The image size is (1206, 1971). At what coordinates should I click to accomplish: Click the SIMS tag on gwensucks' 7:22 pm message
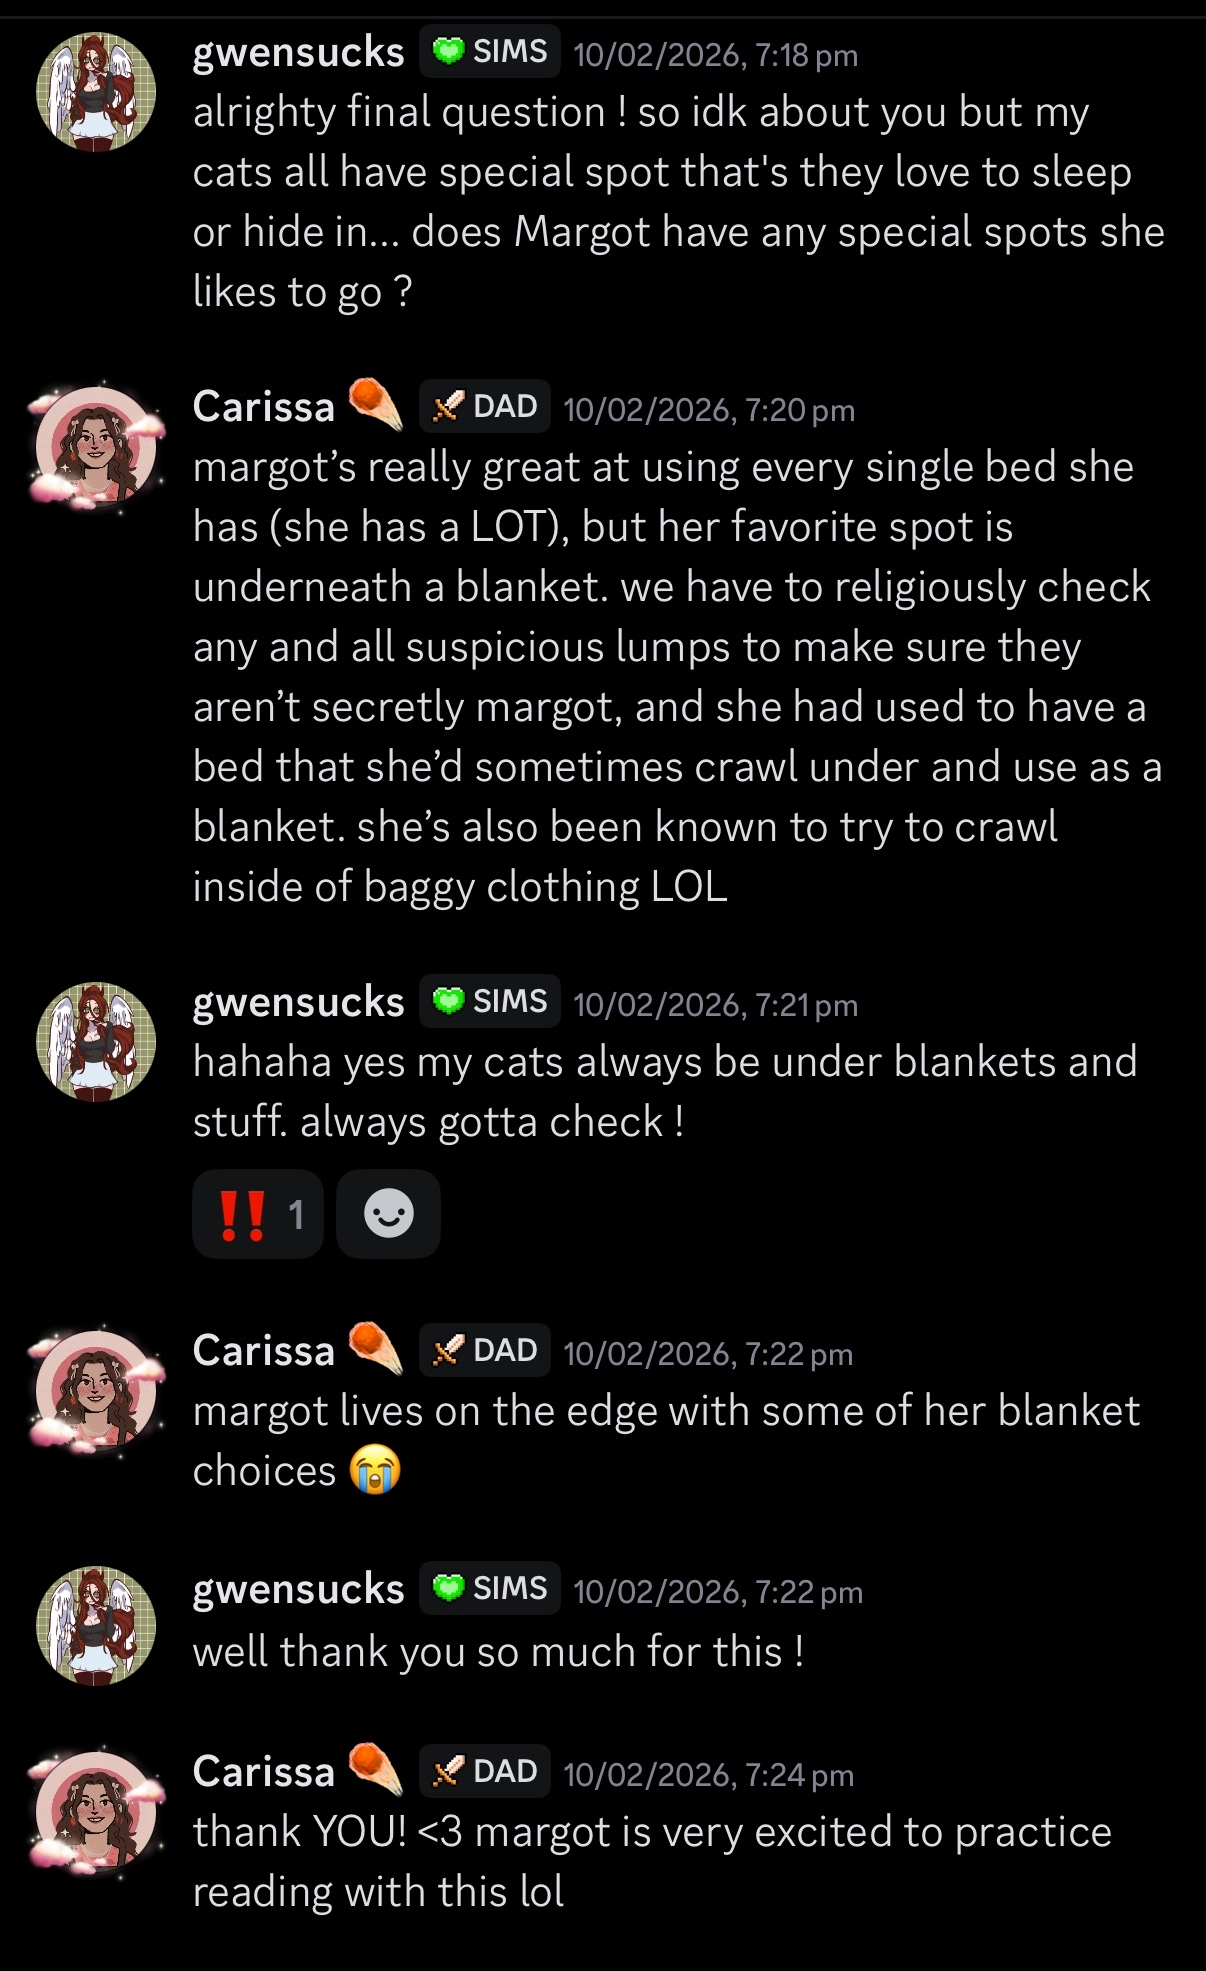(490, 1588)
